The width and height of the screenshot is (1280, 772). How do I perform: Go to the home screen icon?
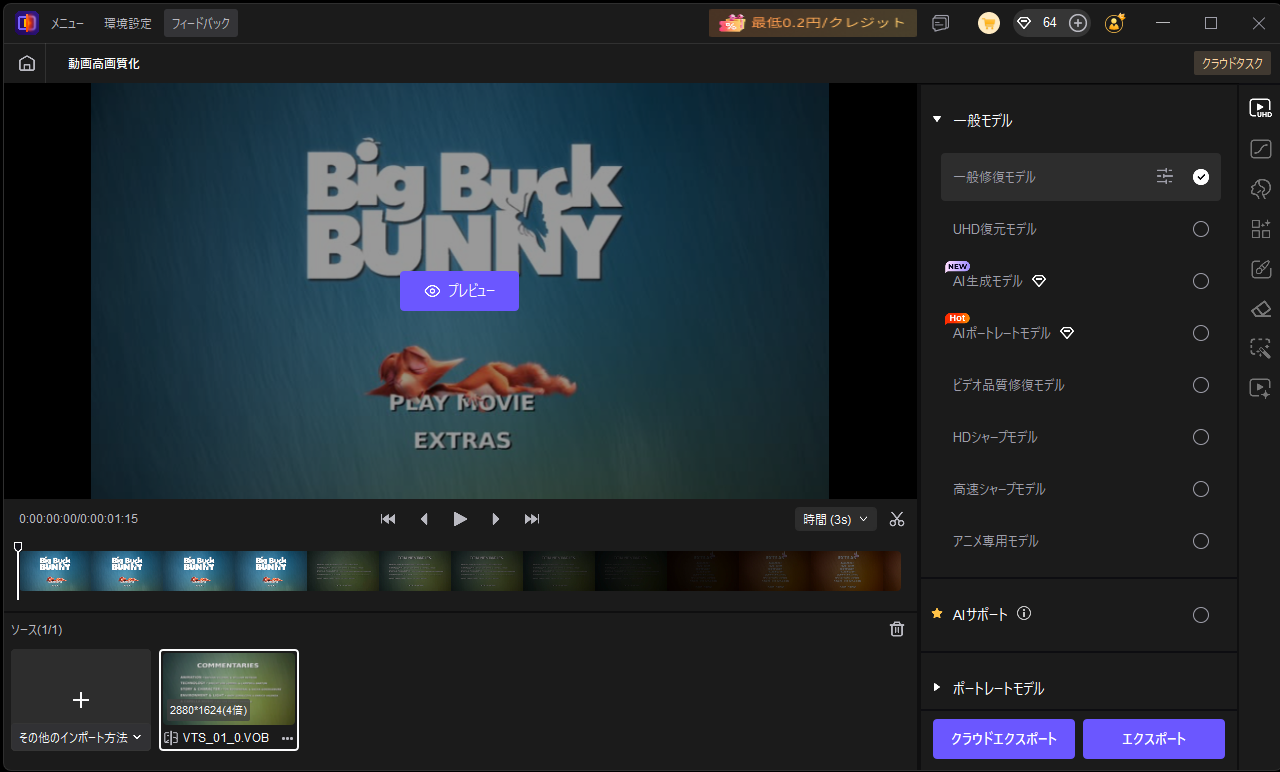pos(27,63)
